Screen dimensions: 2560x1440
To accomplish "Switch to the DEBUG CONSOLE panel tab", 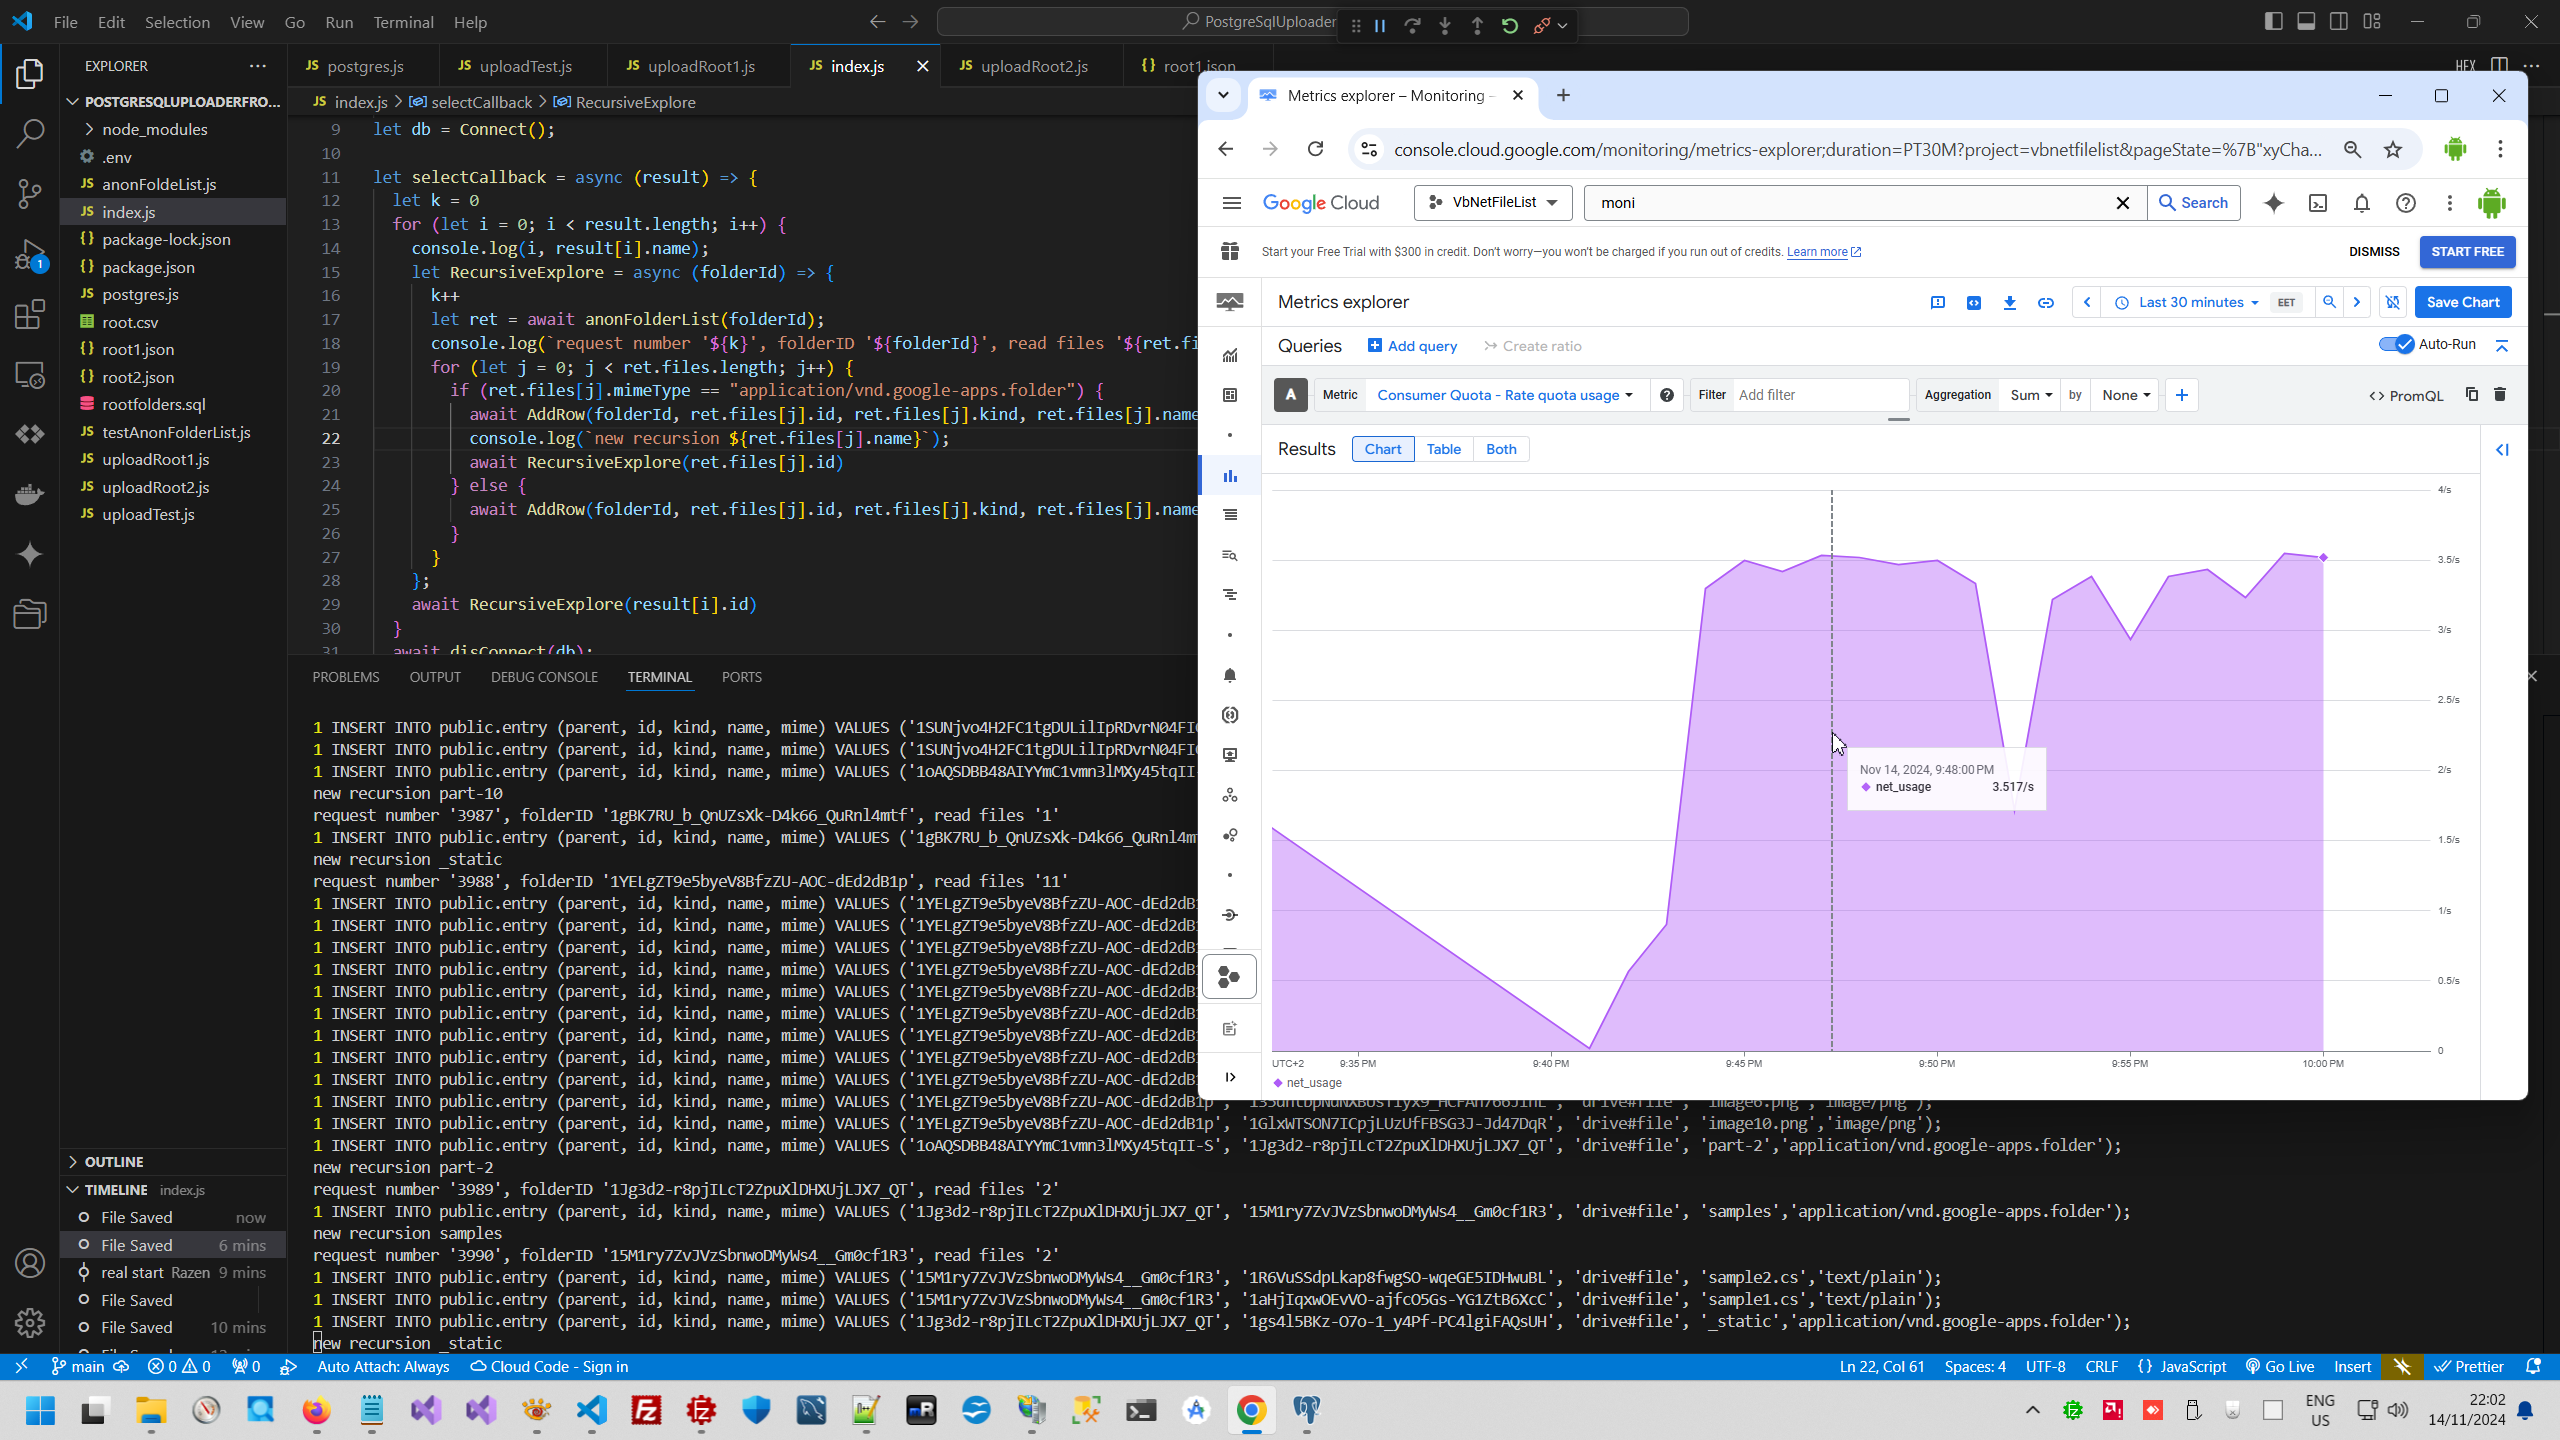I will coord(544,677).
